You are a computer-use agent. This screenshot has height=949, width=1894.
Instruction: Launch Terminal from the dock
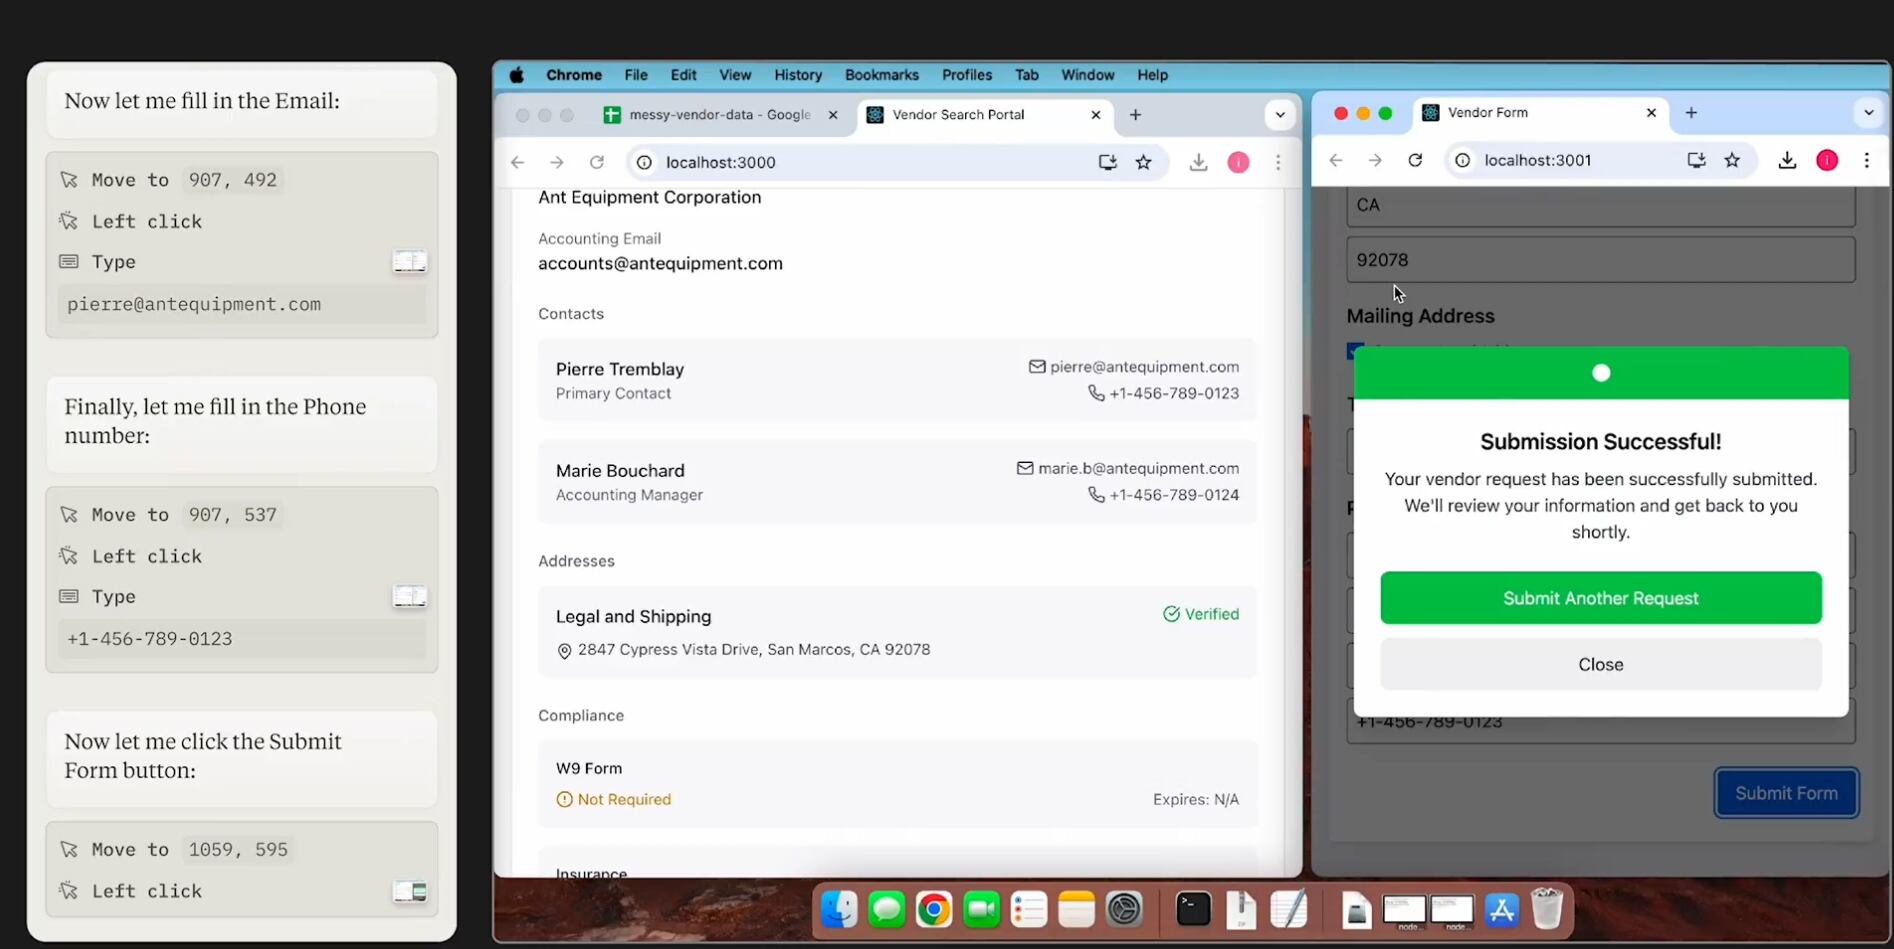pyautogui.click(x=1193, y=910)
